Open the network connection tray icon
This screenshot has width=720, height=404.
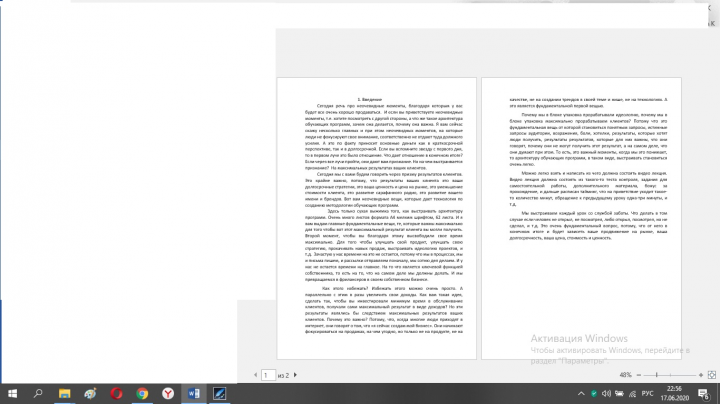coord(632,393)
